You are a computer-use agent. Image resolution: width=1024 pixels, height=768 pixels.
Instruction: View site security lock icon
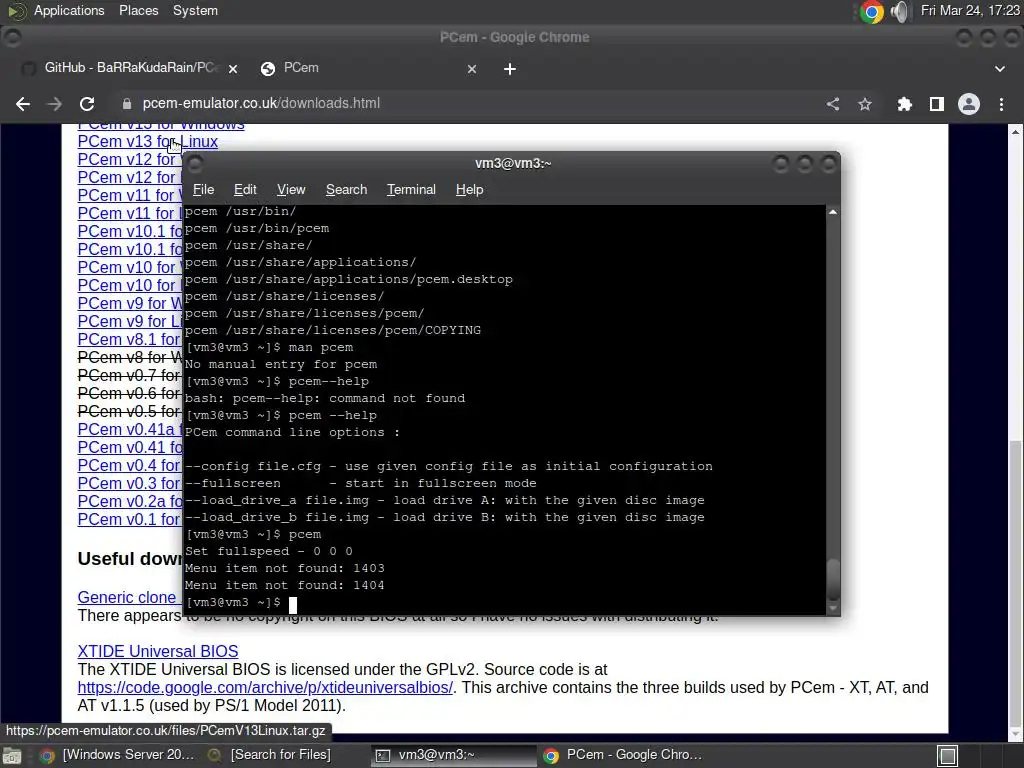pyautogui.click(x=127, y=104)
